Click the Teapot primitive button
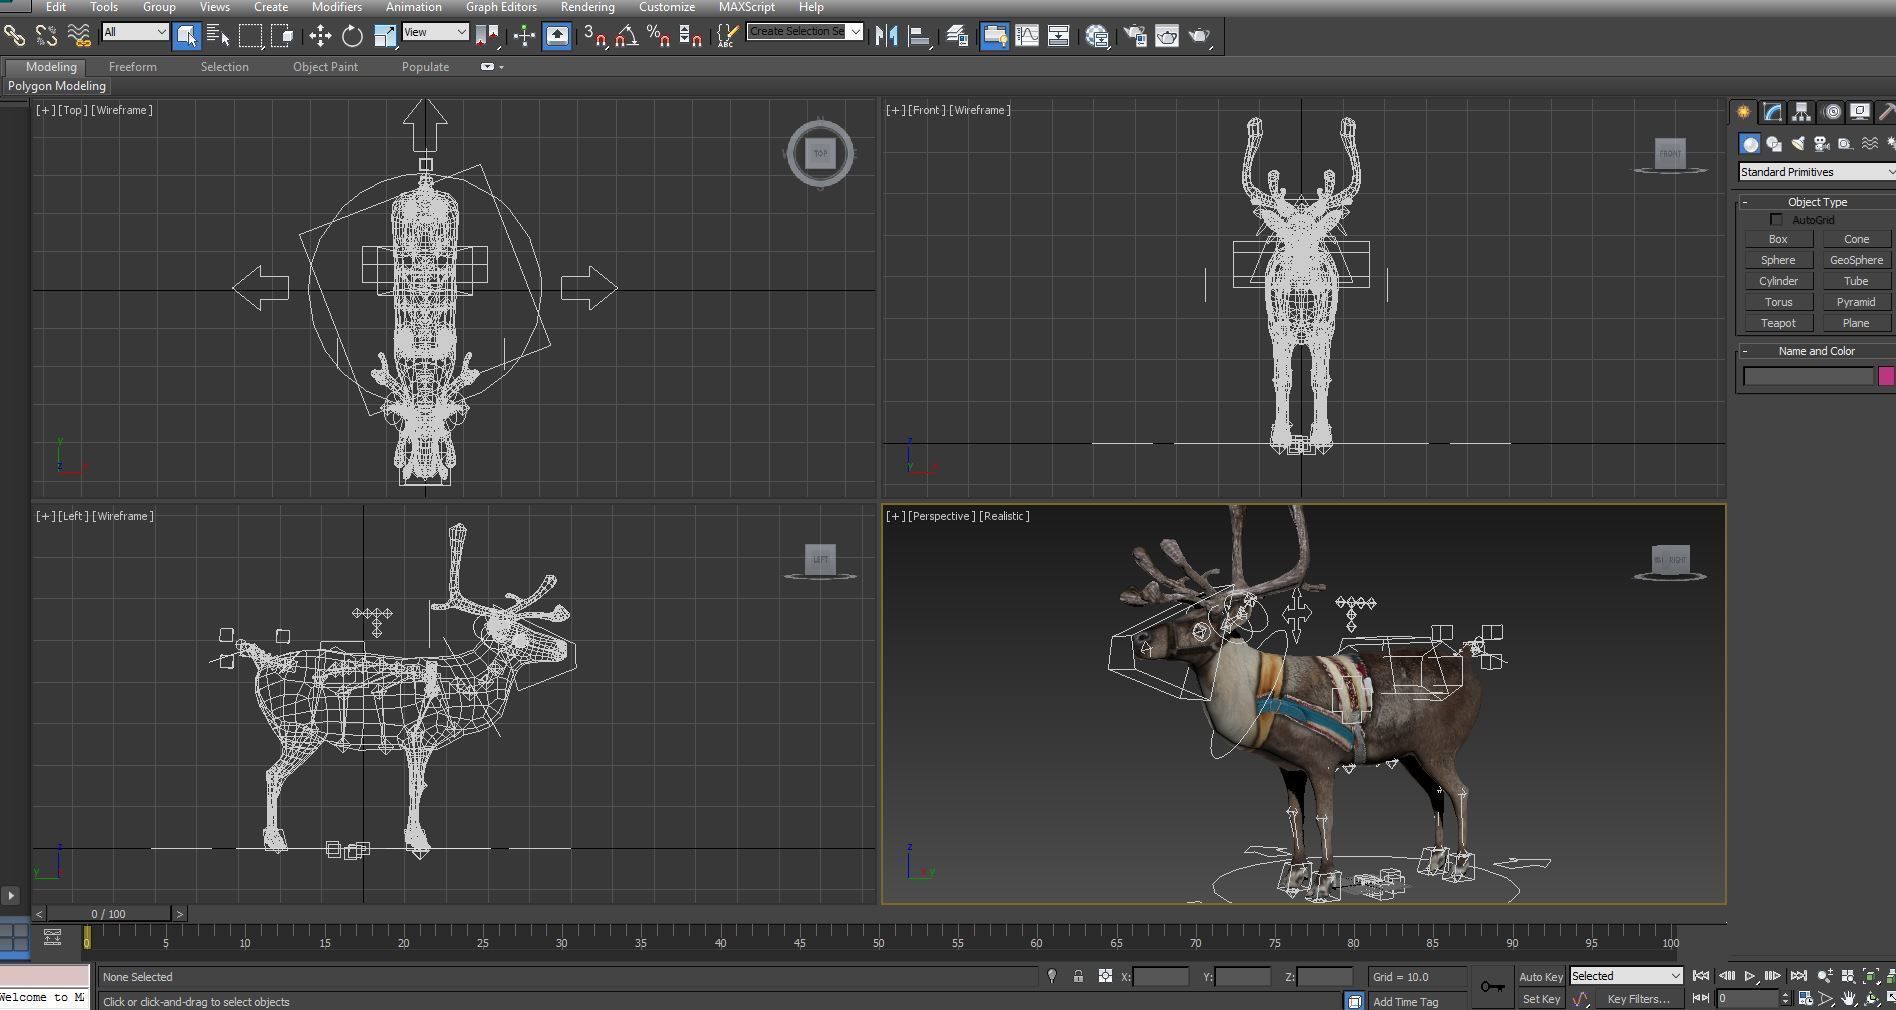 coord(1778,323)
